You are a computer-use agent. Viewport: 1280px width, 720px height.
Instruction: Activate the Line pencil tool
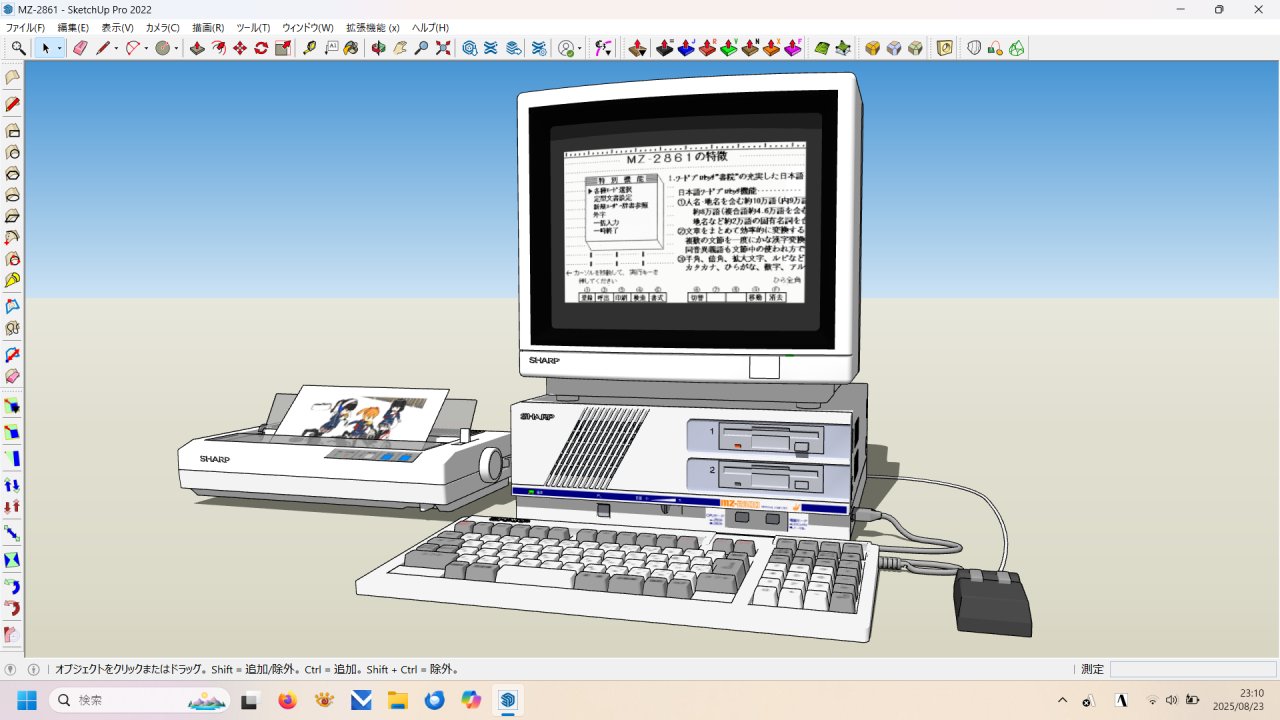(103, 48)
